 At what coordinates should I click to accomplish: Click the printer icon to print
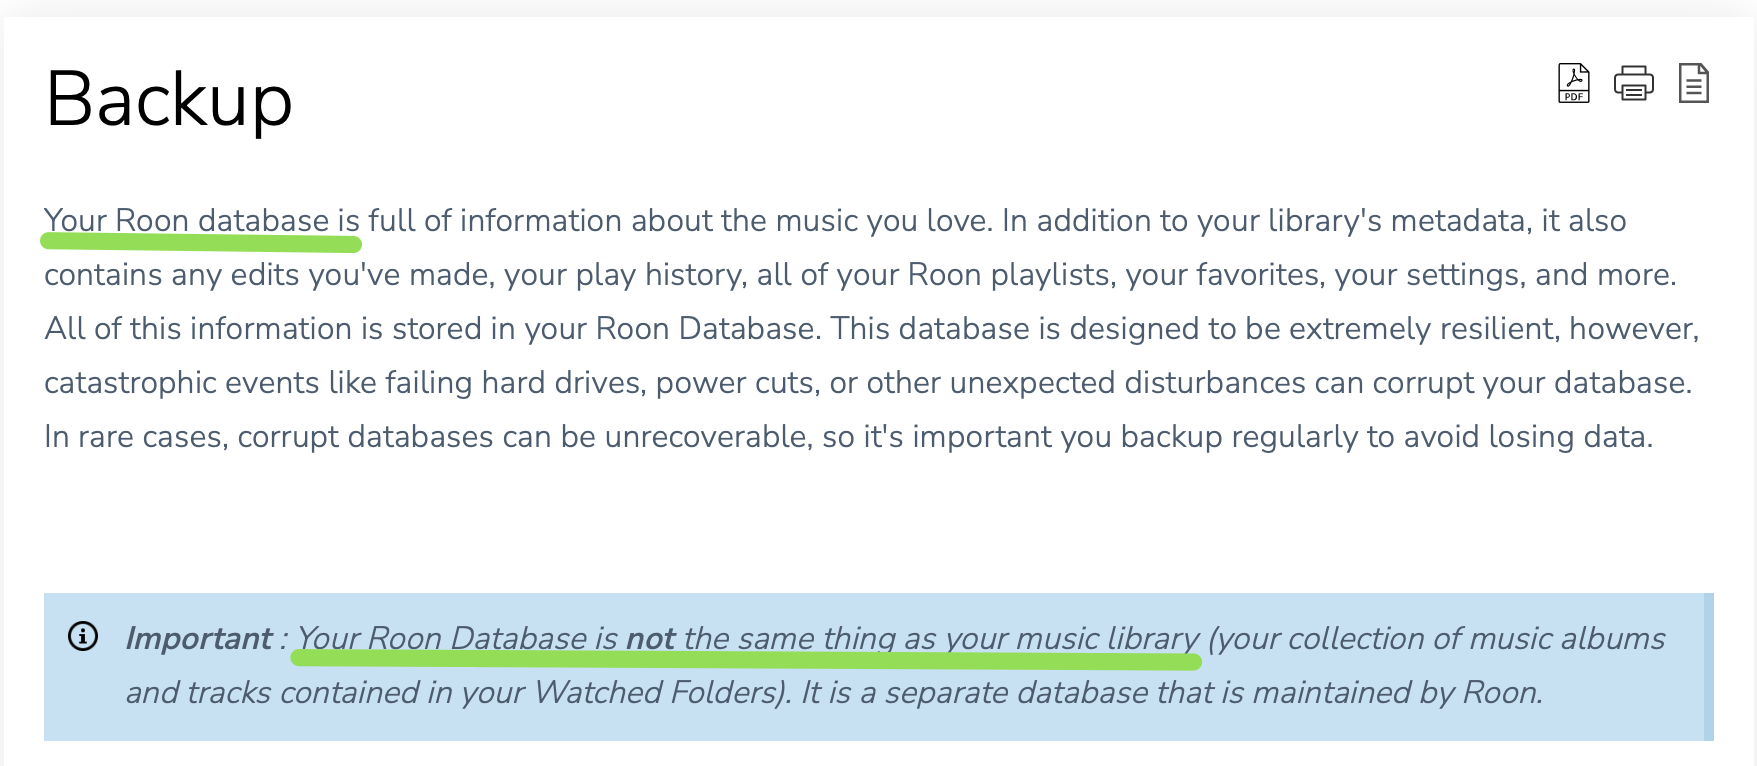pyautogui.click(x=1634, y=83)
